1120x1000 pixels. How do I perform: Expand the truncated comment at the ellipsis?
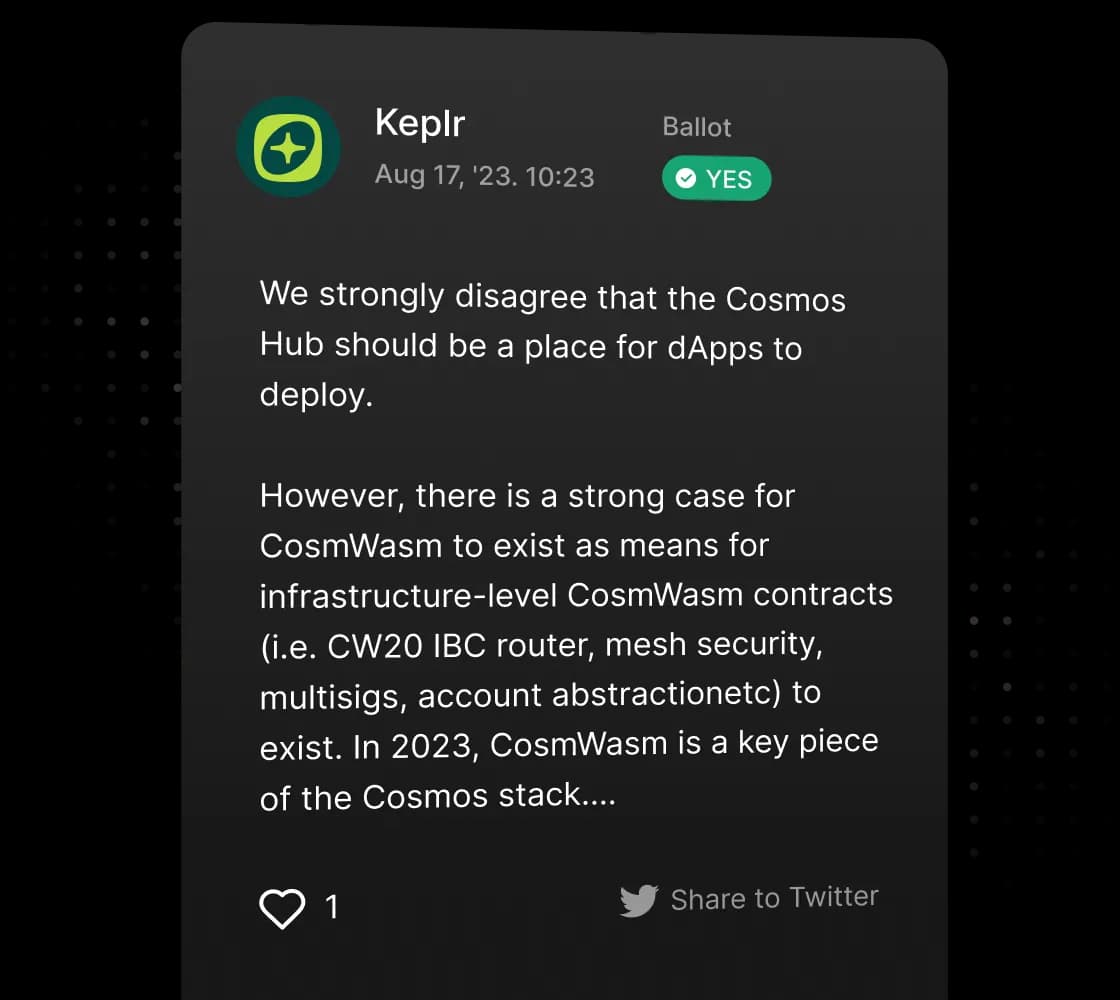coord(598,796)
